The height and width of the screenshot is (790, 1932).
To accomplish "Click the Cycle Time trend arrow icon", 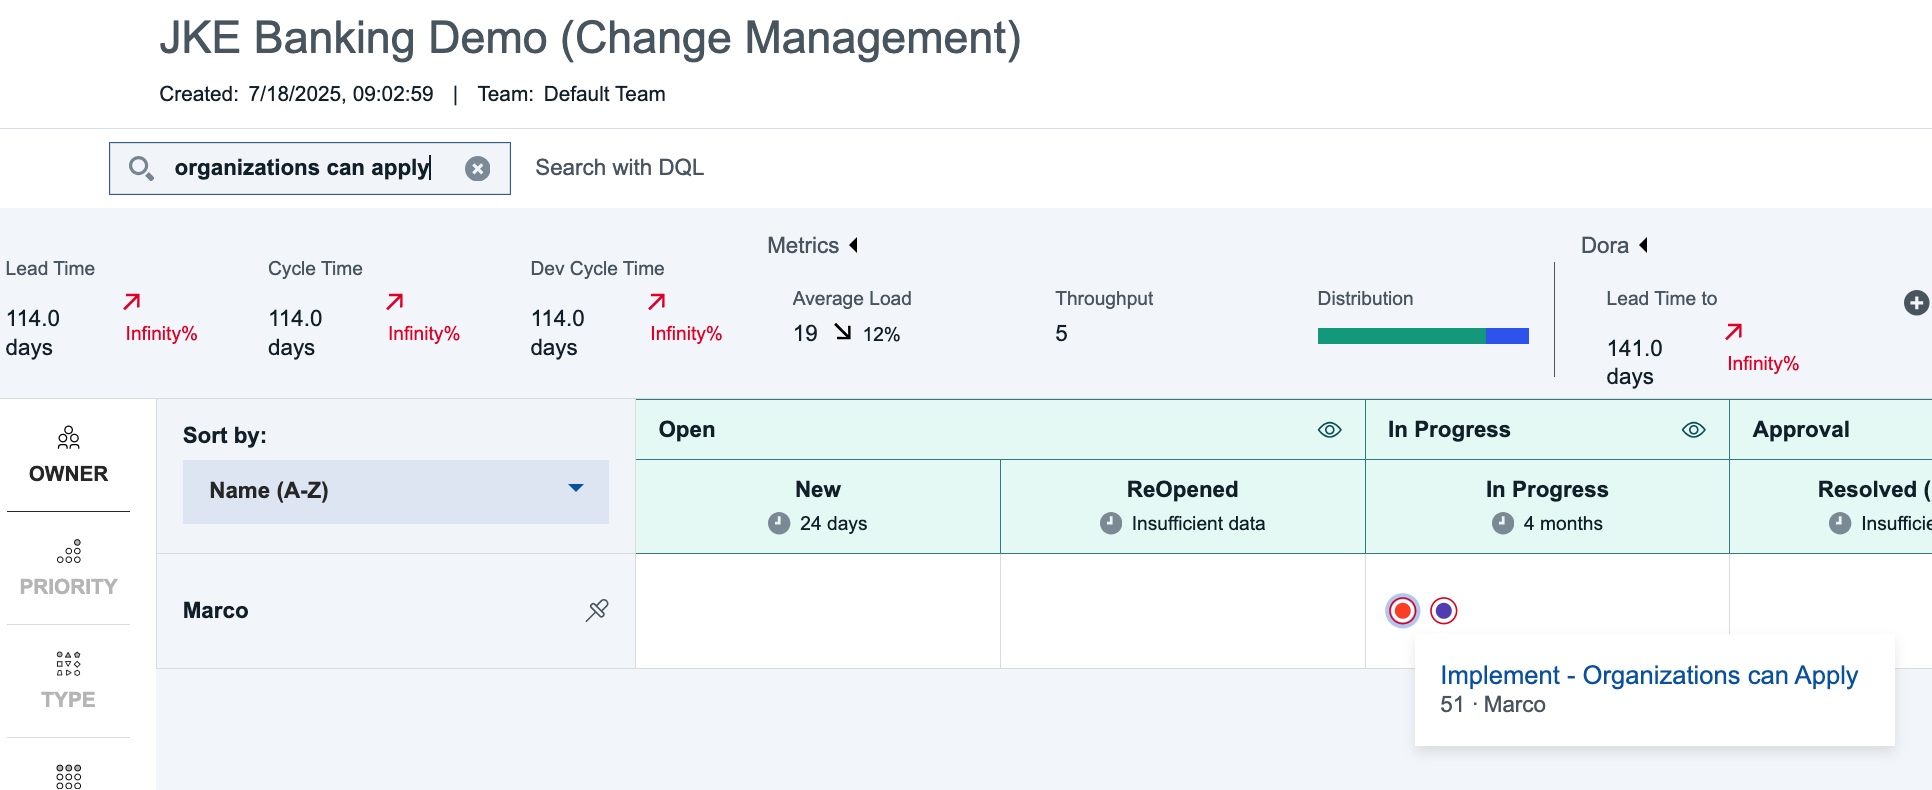I will (x=395, y=301).
